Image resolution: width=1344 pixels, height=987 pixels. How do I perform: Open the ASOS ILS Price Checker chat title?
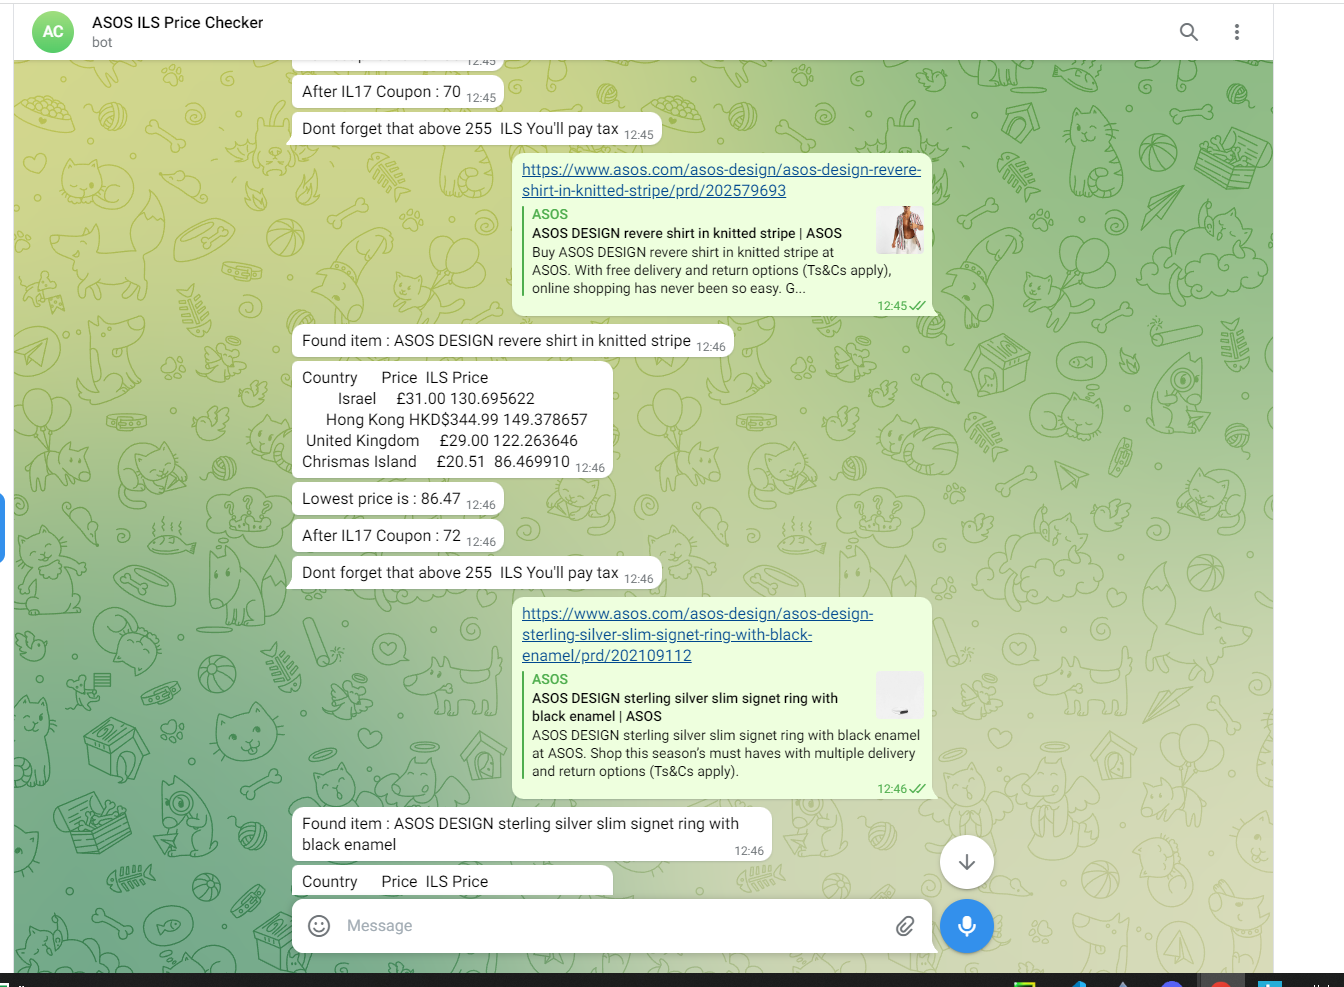tap(177, 22)
